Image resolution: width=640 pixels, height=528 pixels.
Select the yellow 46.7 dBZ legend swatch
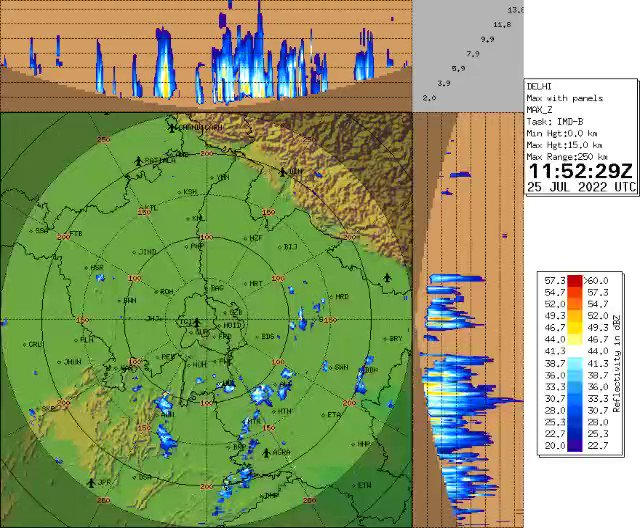[575, 339]
